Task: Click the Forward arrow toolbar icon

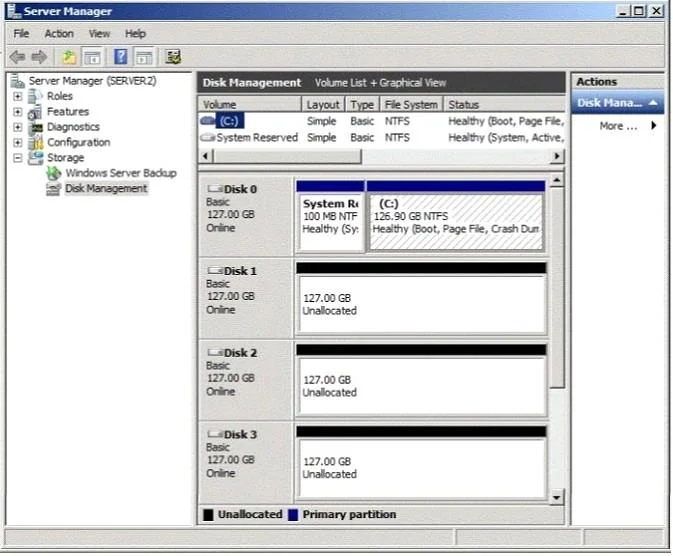Action: (x=39, y=57)
